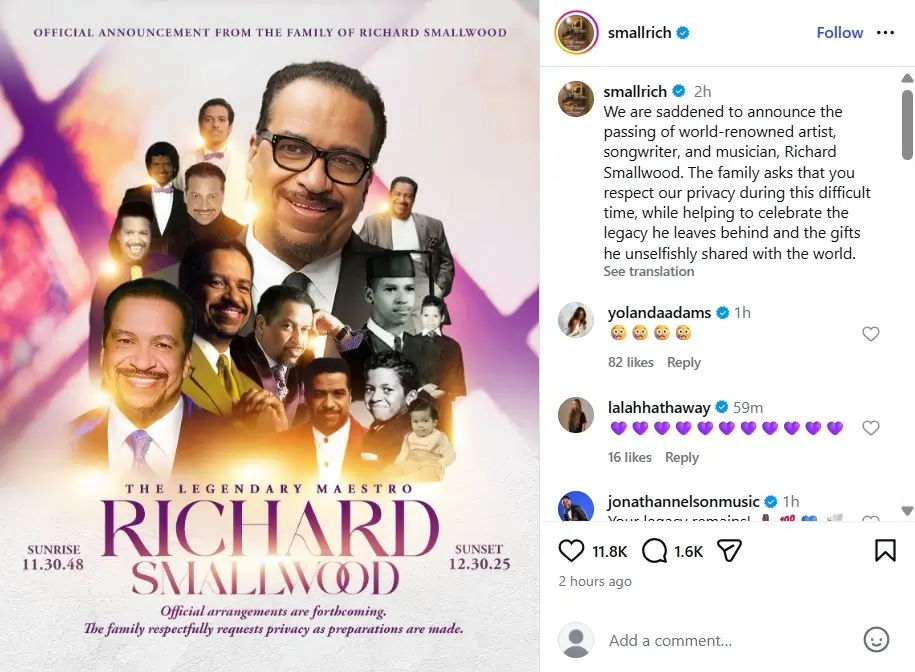Open the three-dot more options menu
Image resolution: width=915 pixels, height=672 pixels.
885,33
